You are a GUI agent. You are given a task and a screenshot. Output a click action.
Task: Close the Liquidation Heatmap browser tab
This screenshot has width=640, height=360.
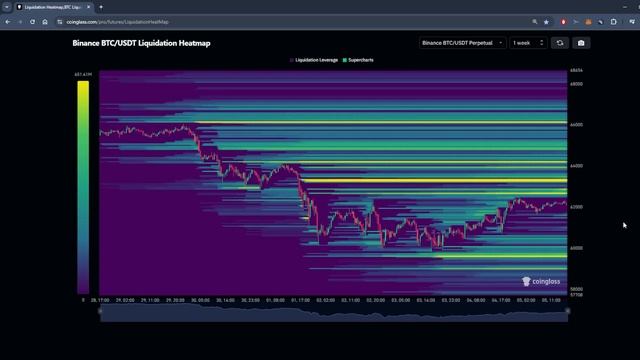coord(88,7)
